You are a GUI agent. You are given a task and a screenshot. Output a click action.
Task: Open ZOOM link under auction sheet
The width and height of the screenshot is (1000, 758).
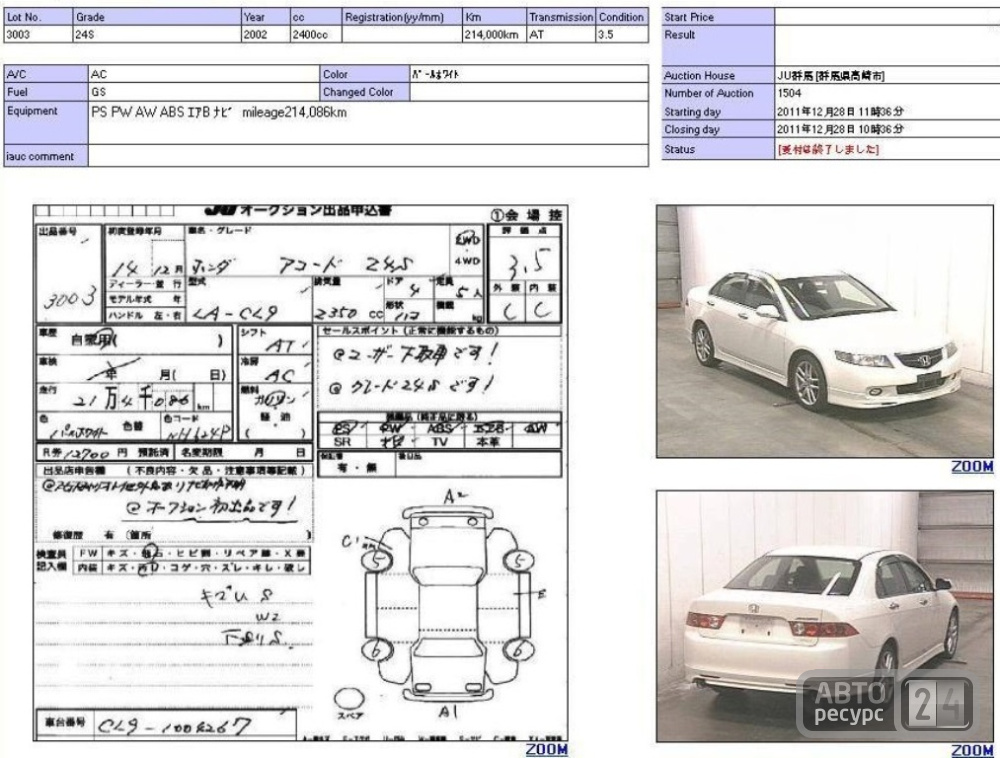coord(547,750)
